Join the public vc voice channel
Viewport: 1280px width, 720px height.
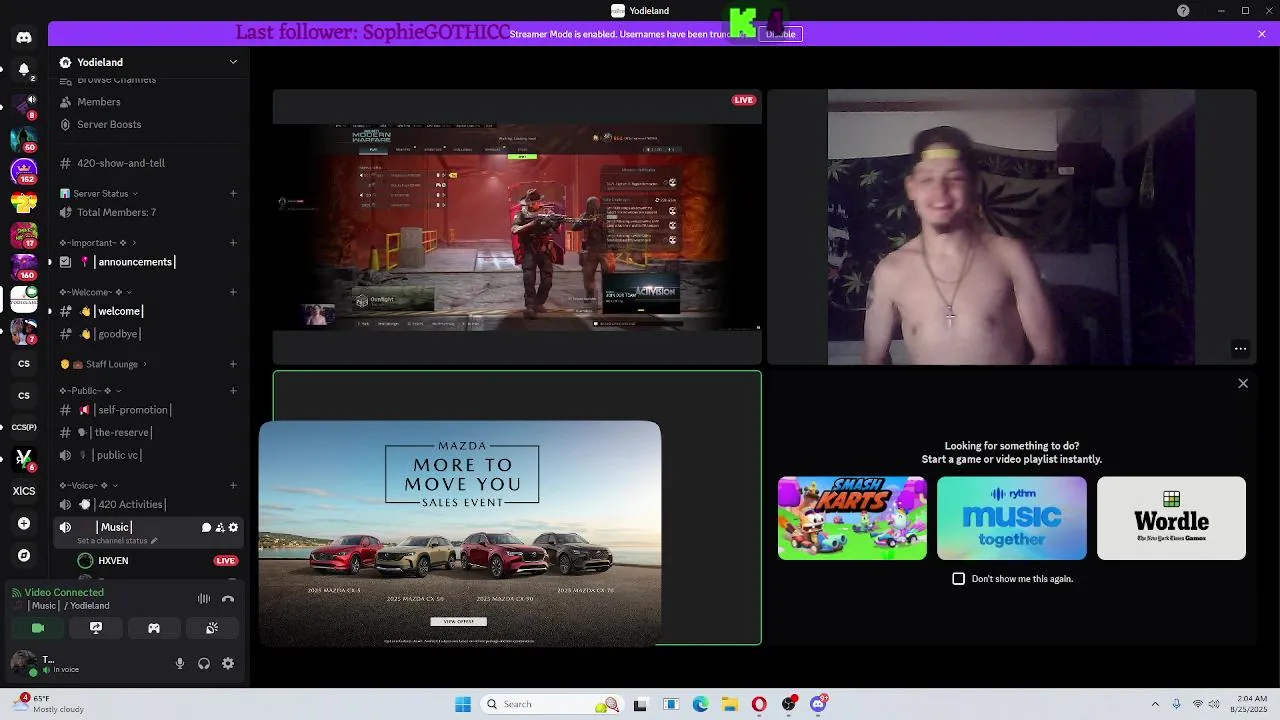point(148,455)
